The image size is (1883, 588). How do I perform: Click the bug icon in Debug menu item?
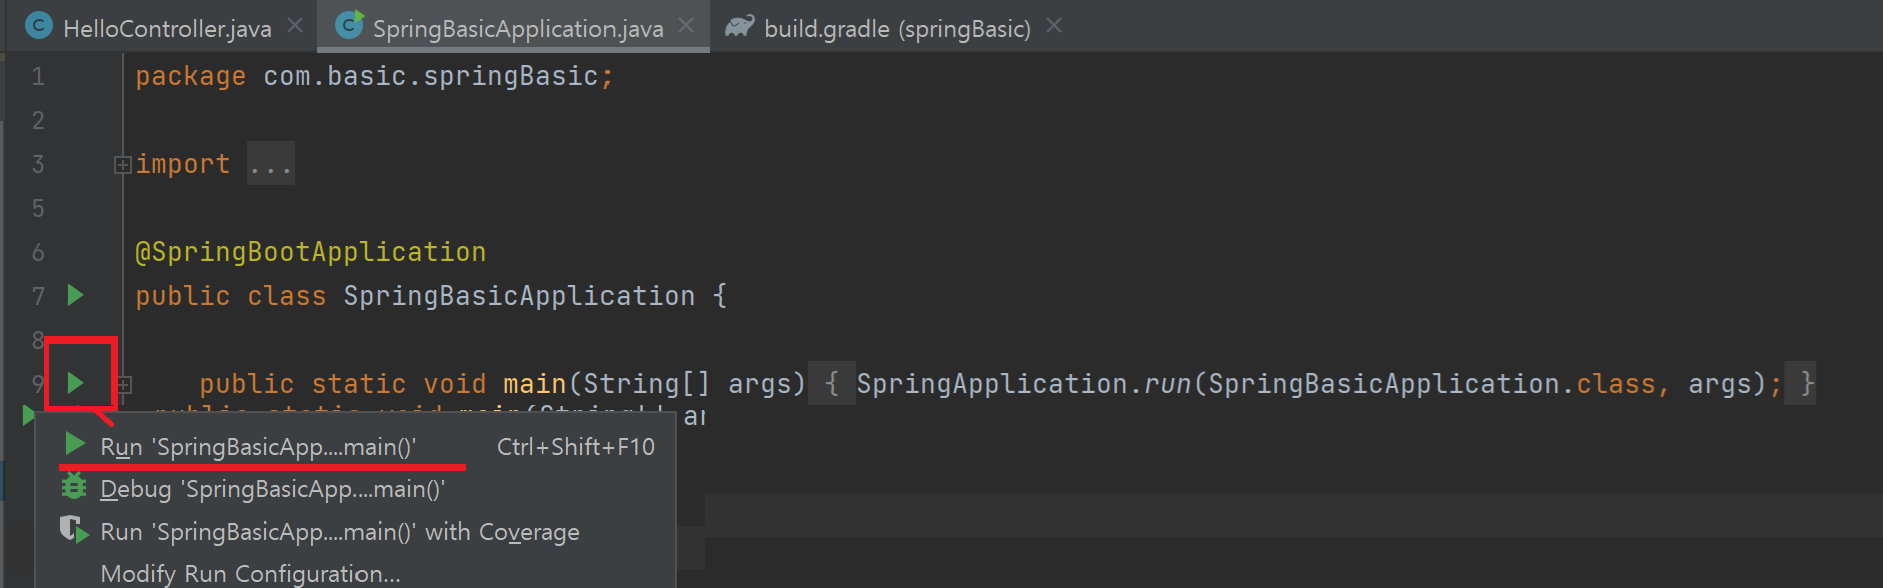[x=74, y=486]
